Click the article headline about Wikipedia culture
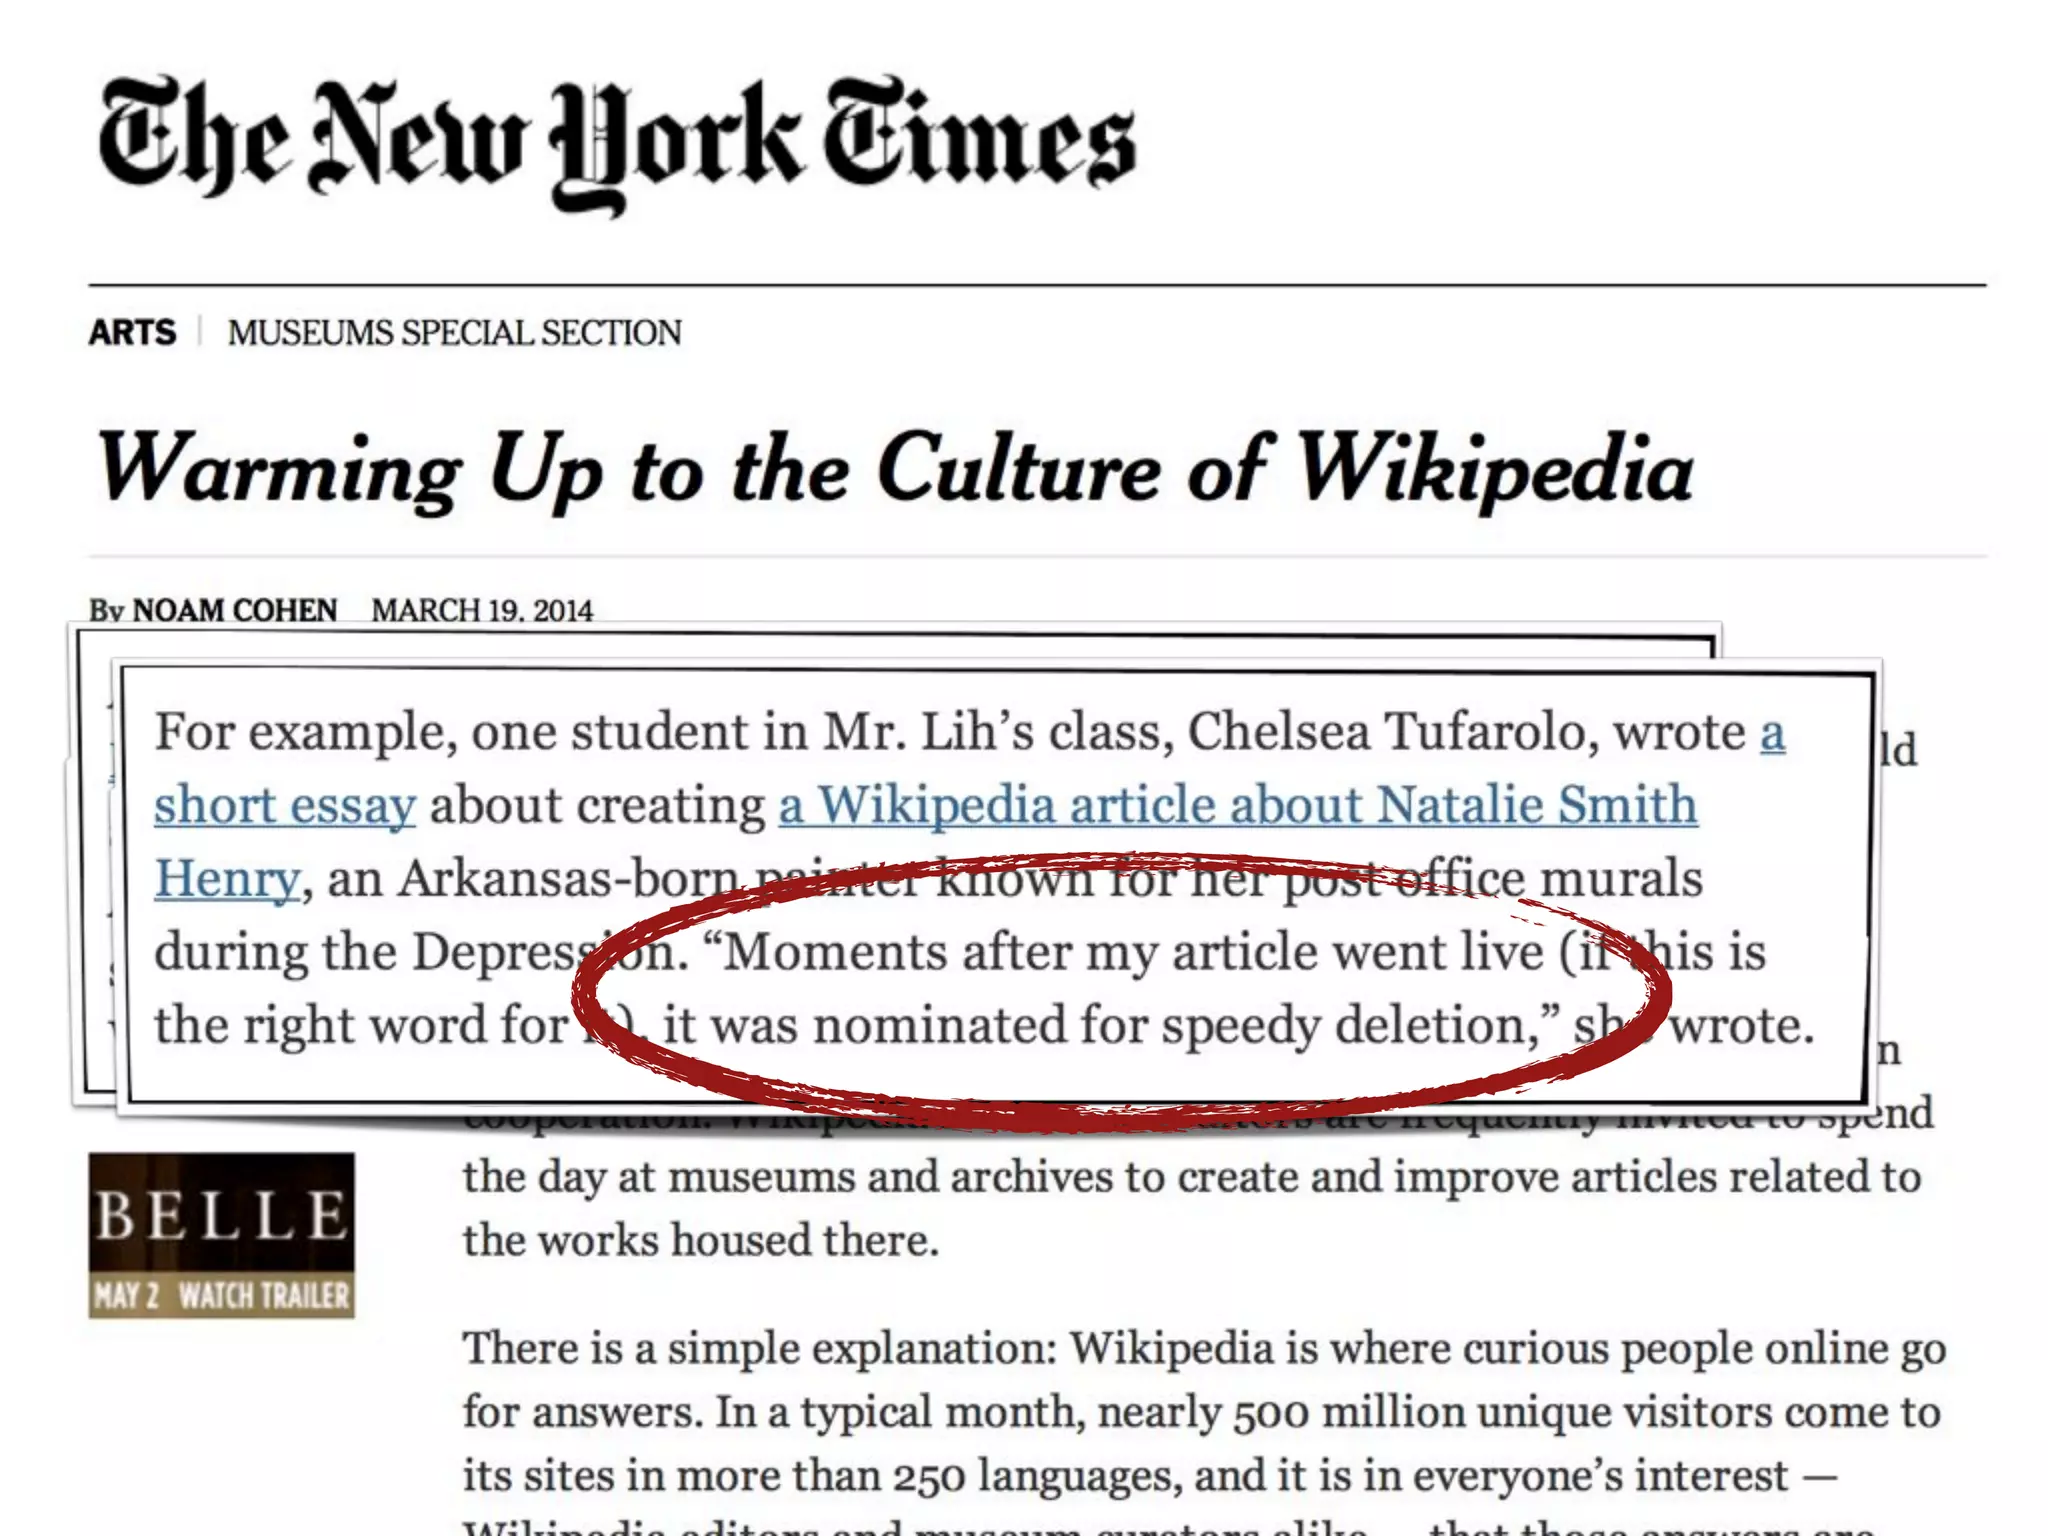2048x1536 pixels. (x=895, y=470)
